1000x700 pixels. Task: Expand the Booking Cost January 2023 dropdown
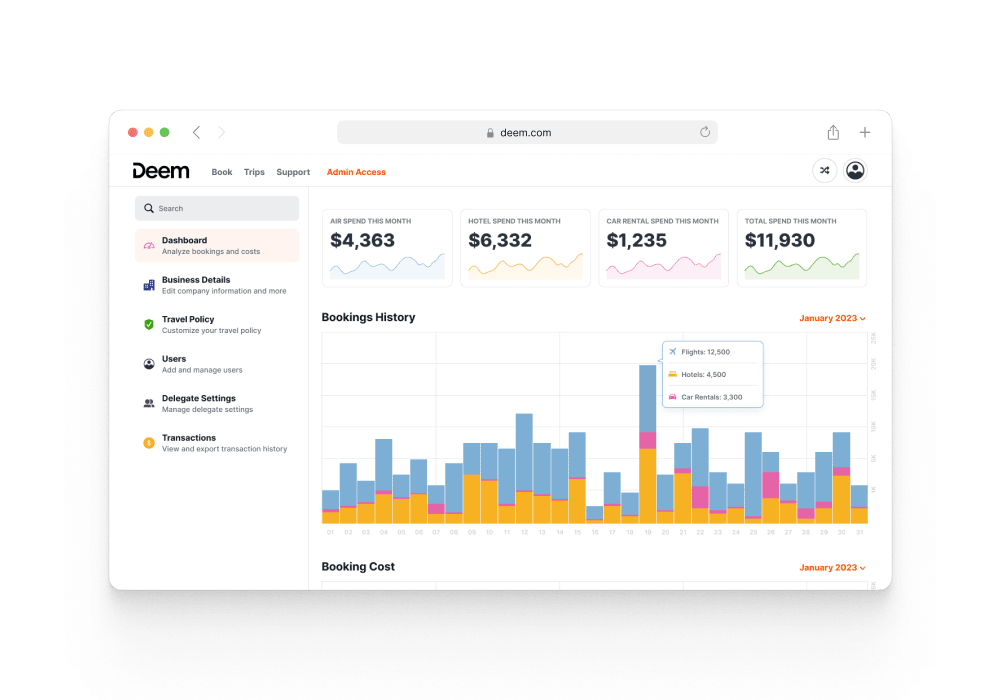point(832,567)
